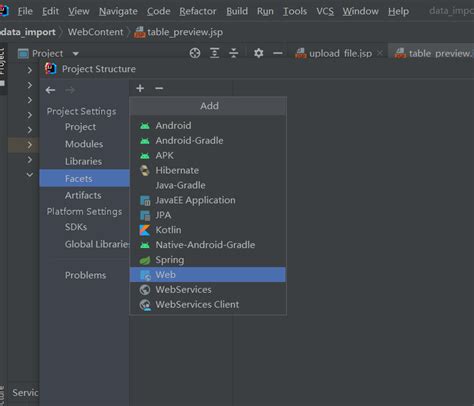Click WebContent in the breadcrumb path

click(x=96, y=32)
